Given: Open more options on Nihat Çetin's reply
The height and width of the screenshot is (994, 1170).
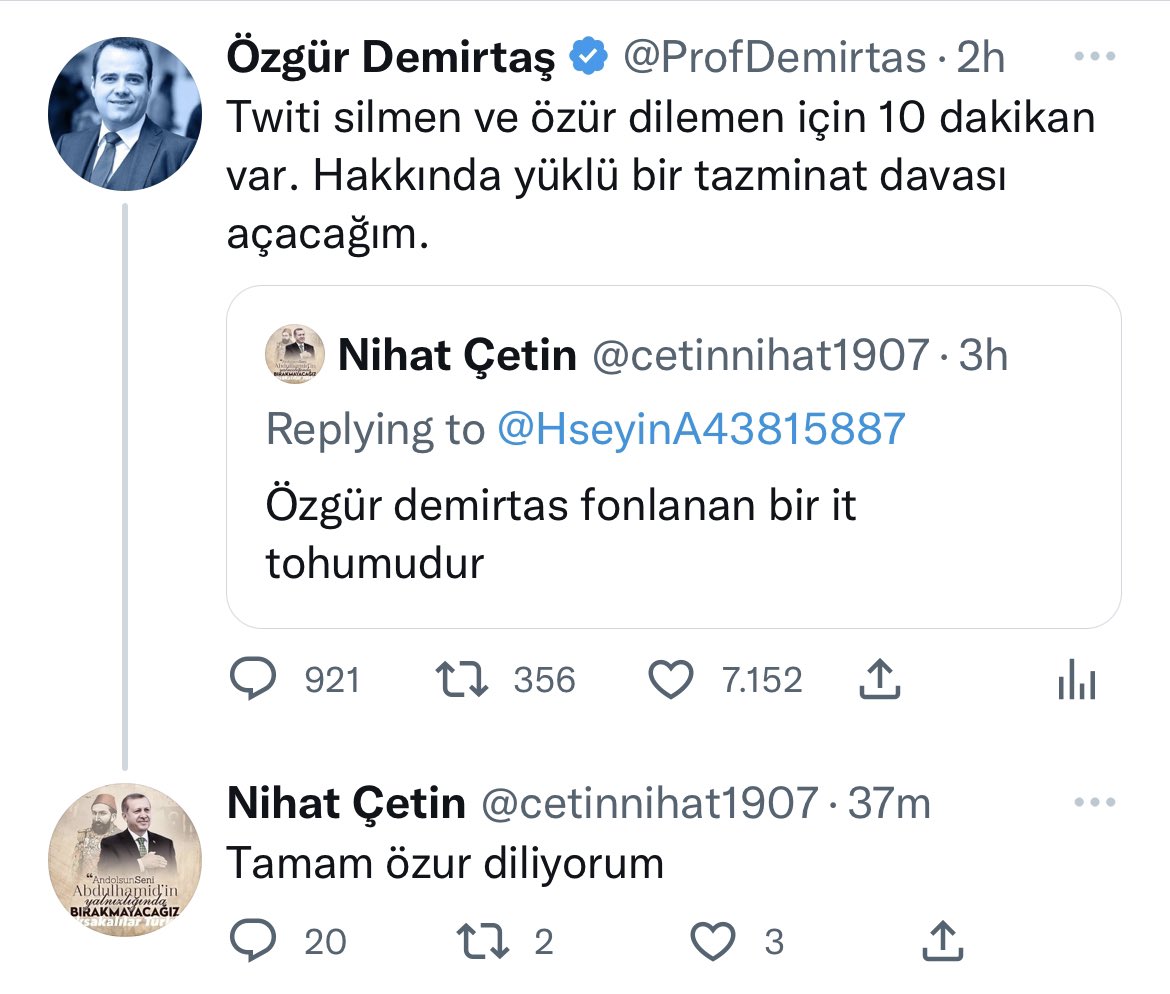Looking at the screenshot, I should pos(1093,802).
